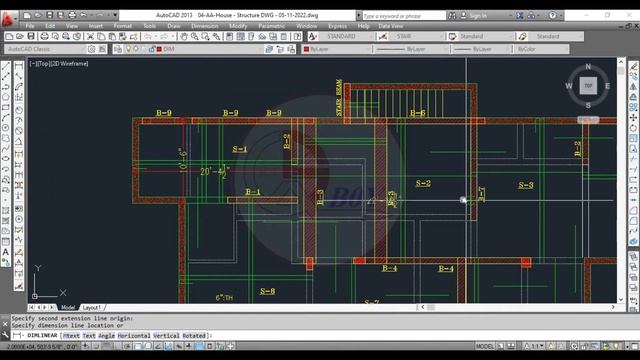This screenshot has width=640, height=360.
Task: Click Sign In in title bar
Action: click(x=478, y=16)
